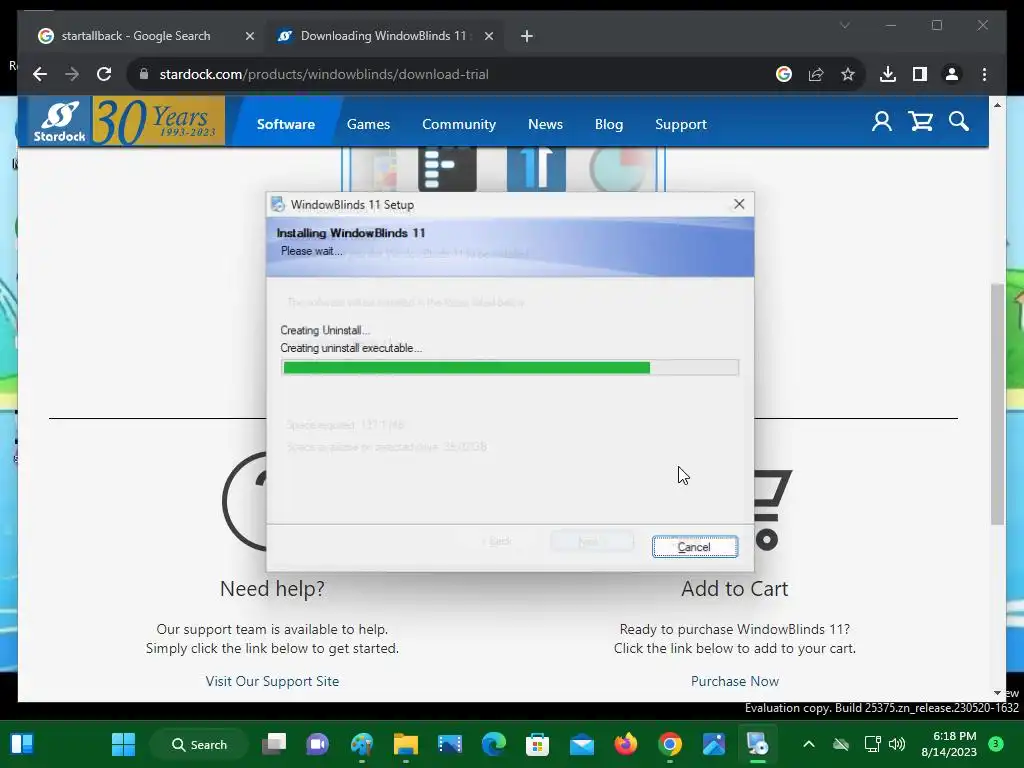Click Cancel in WindowBlinds 11 Setup
Screen dimensions: 1024x768
[695, 547]
